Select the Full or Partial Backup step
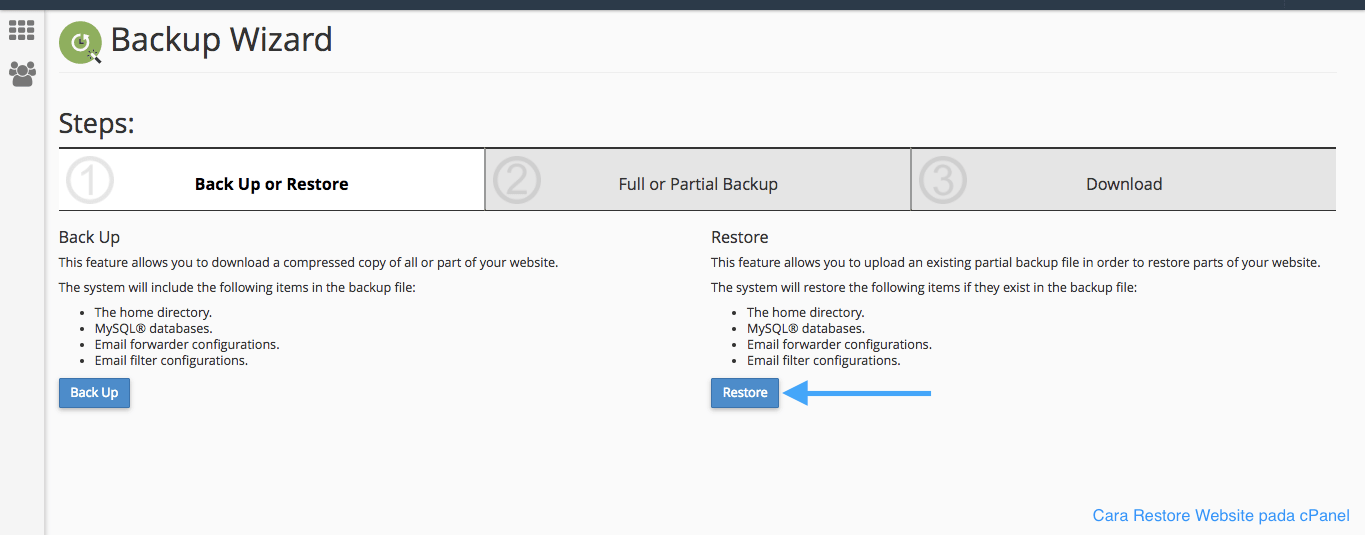This screenshot has height=535, width=1365. pos(698,180)
